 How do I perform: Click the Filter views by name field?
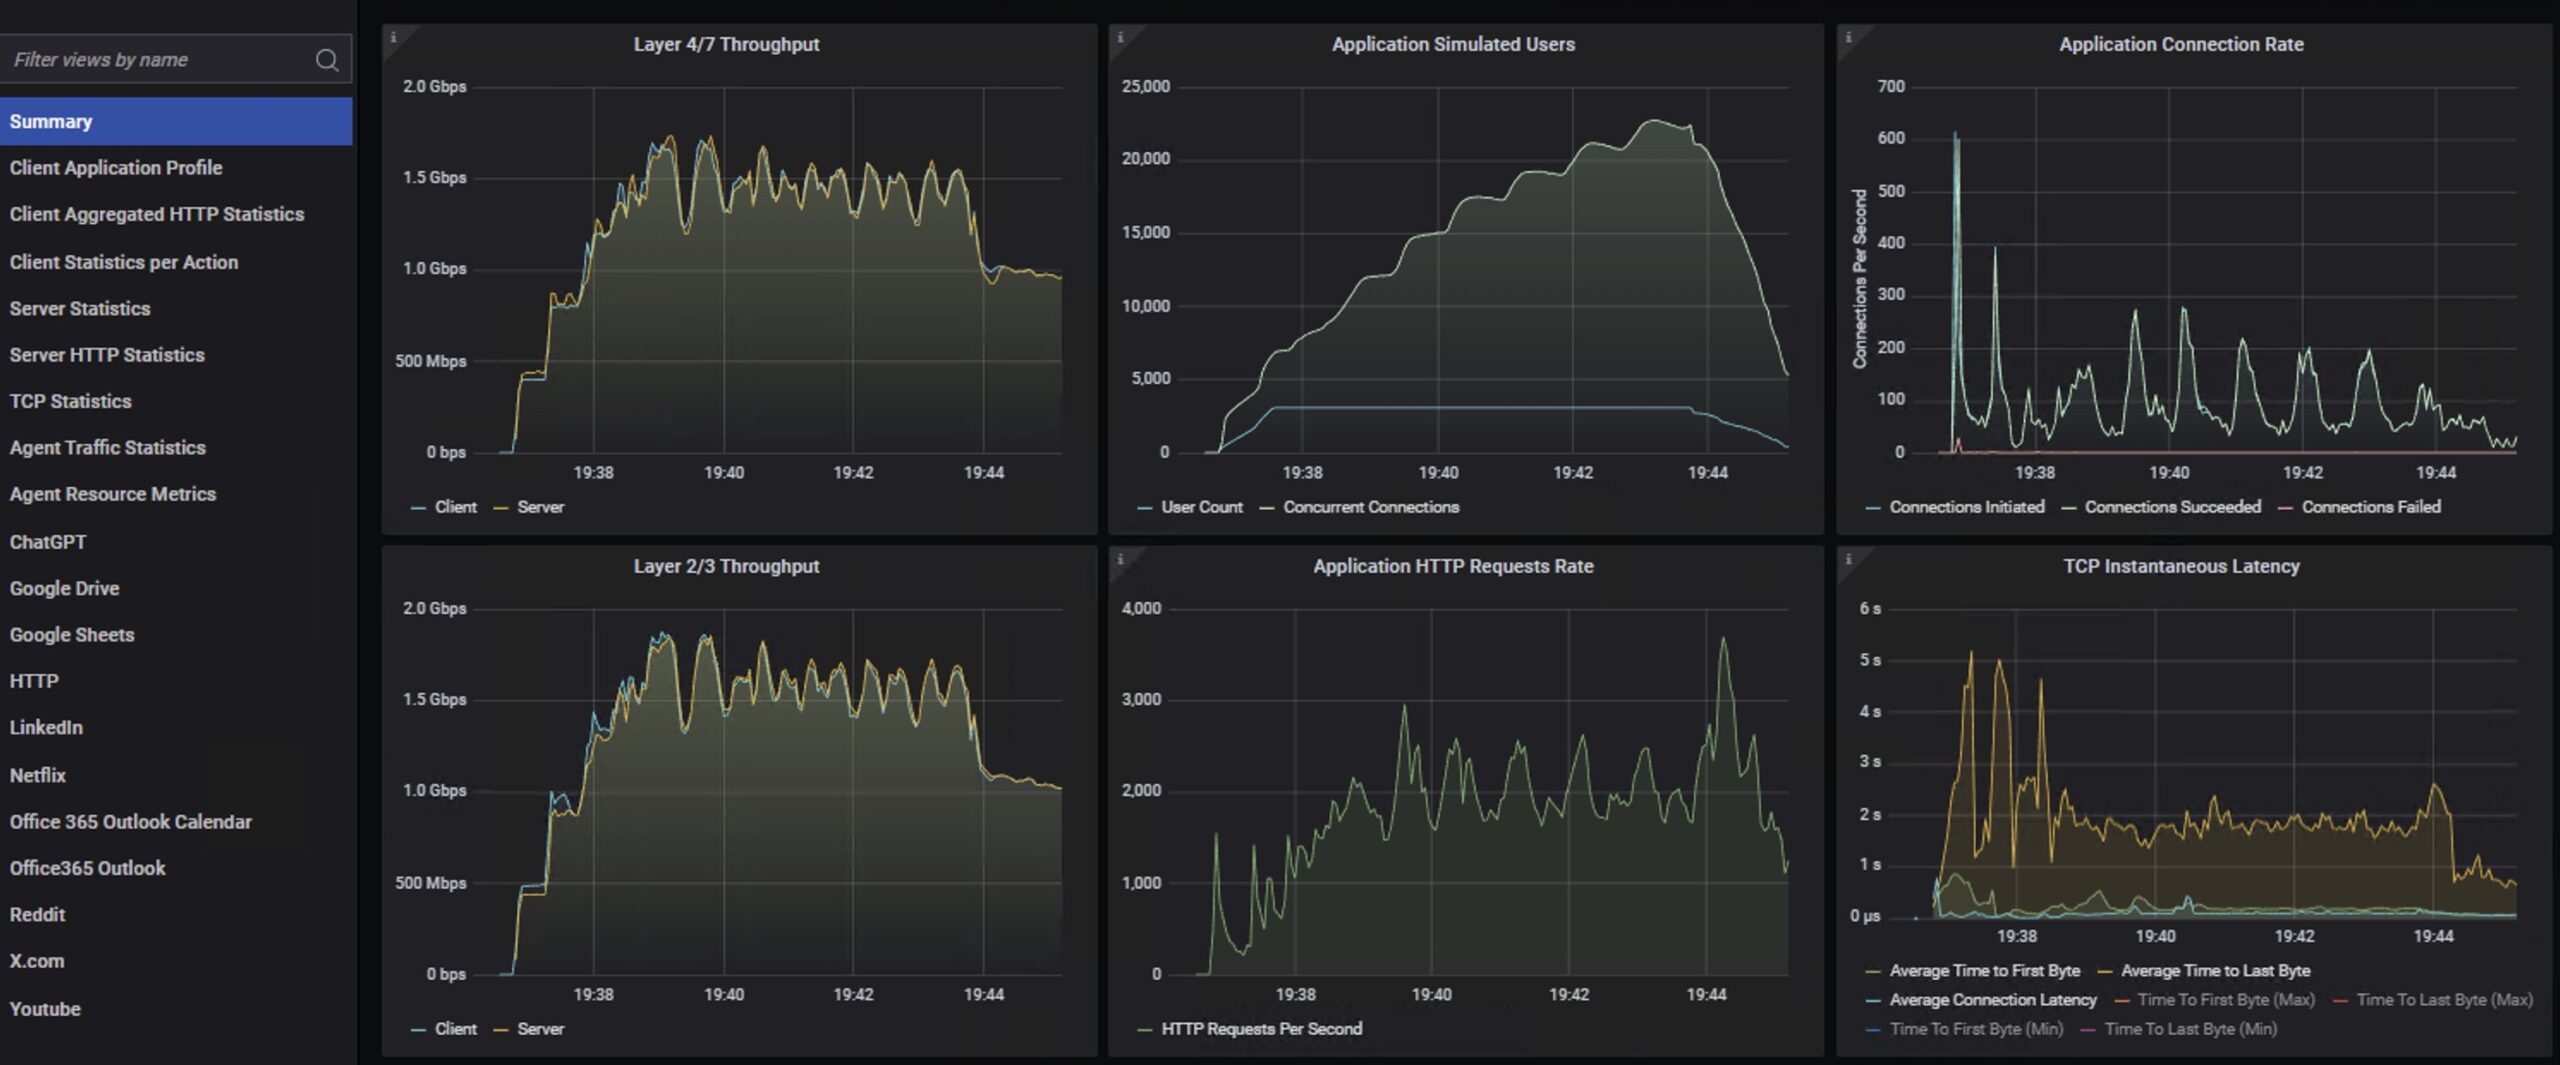click(155, 60)
